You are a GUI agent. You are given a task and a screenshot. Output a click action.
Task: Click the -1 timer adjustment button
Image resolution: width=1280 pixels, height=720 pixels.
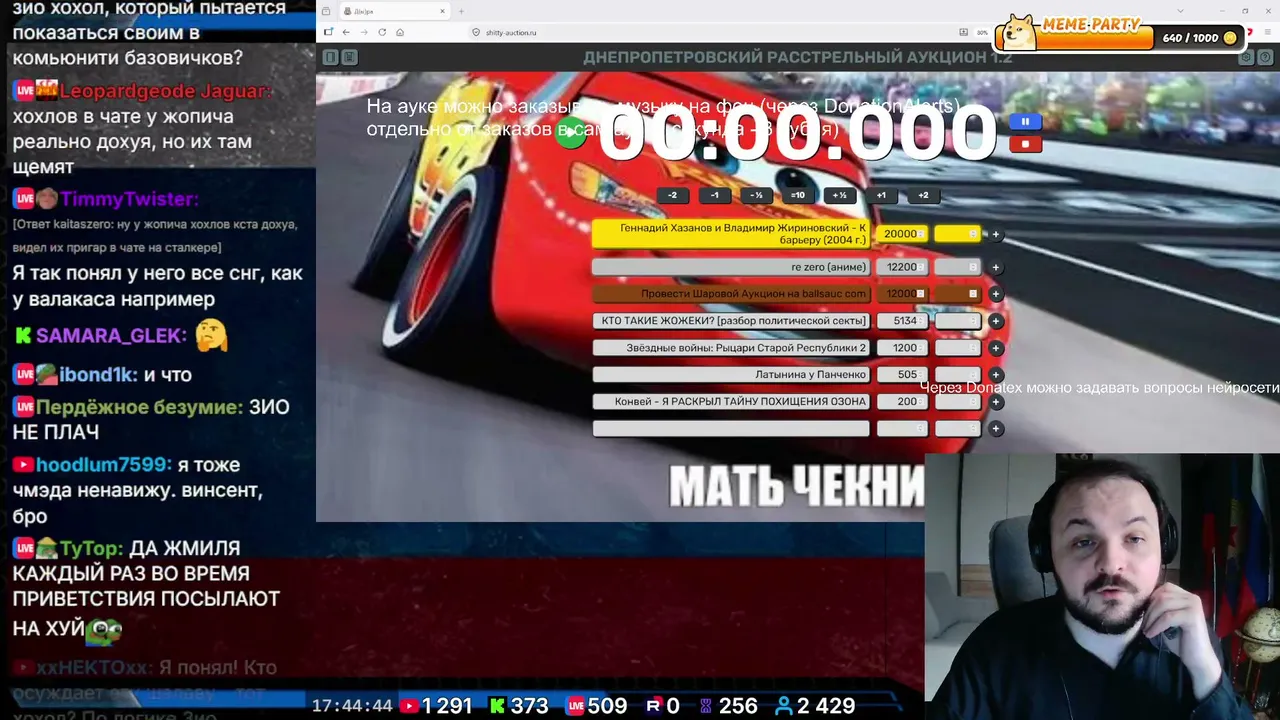714,196
